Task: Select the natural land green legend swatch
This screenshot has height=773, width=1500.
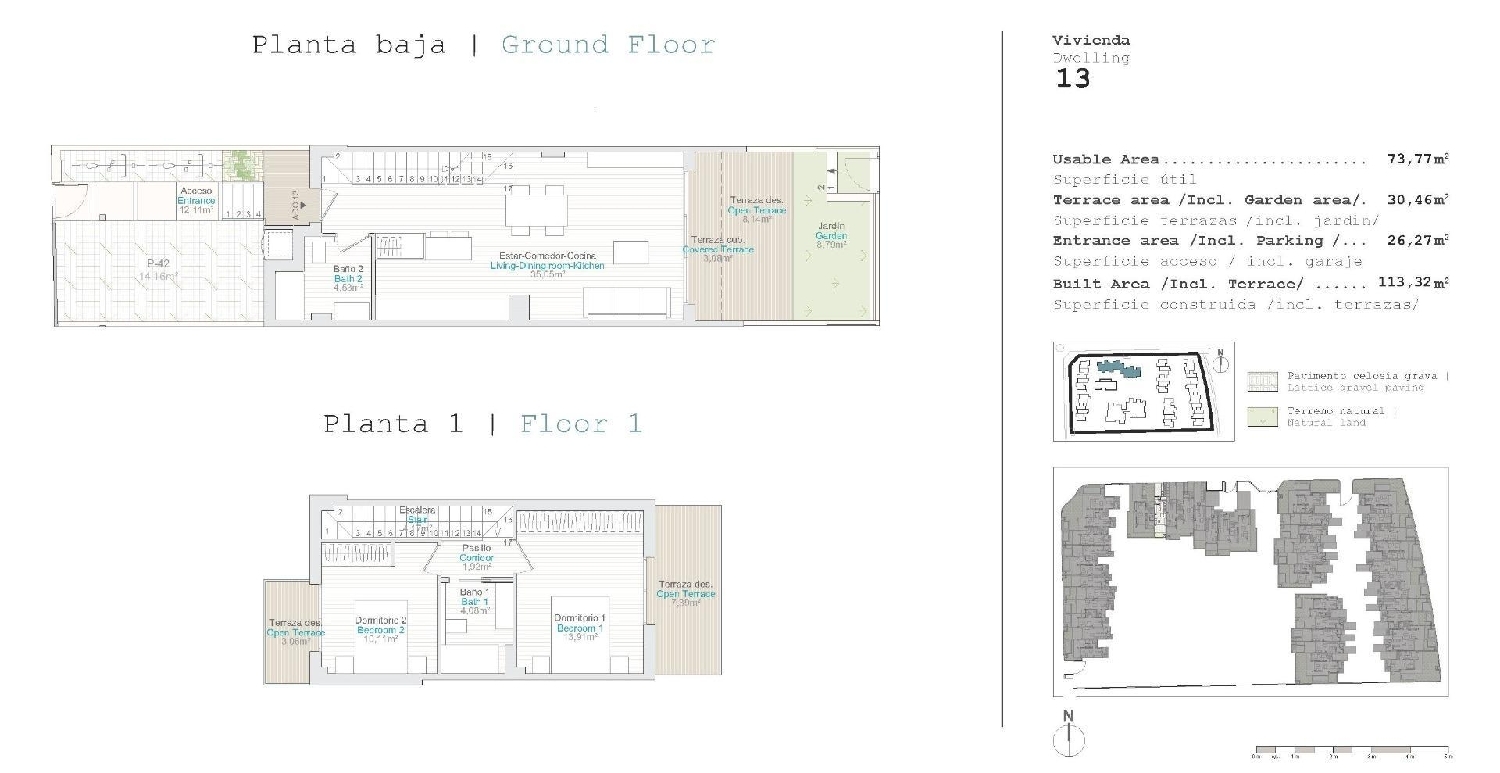Action: pos(1262,417)
